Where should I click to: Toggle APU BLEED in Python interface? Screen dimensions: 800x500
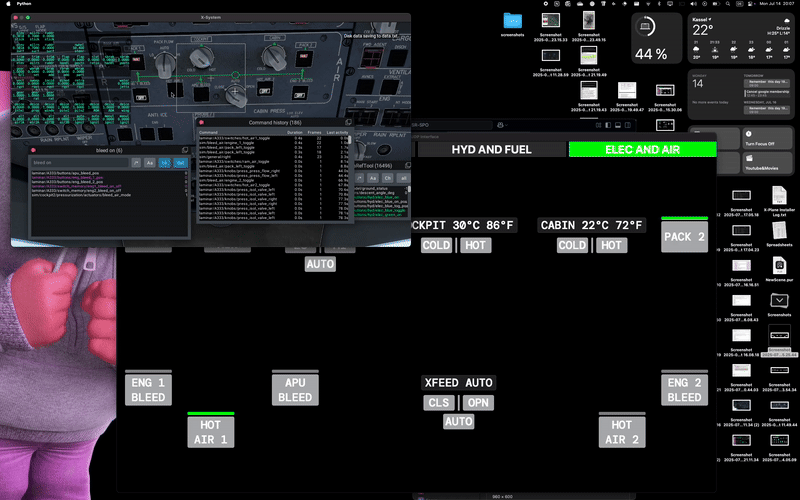(295, 390)
